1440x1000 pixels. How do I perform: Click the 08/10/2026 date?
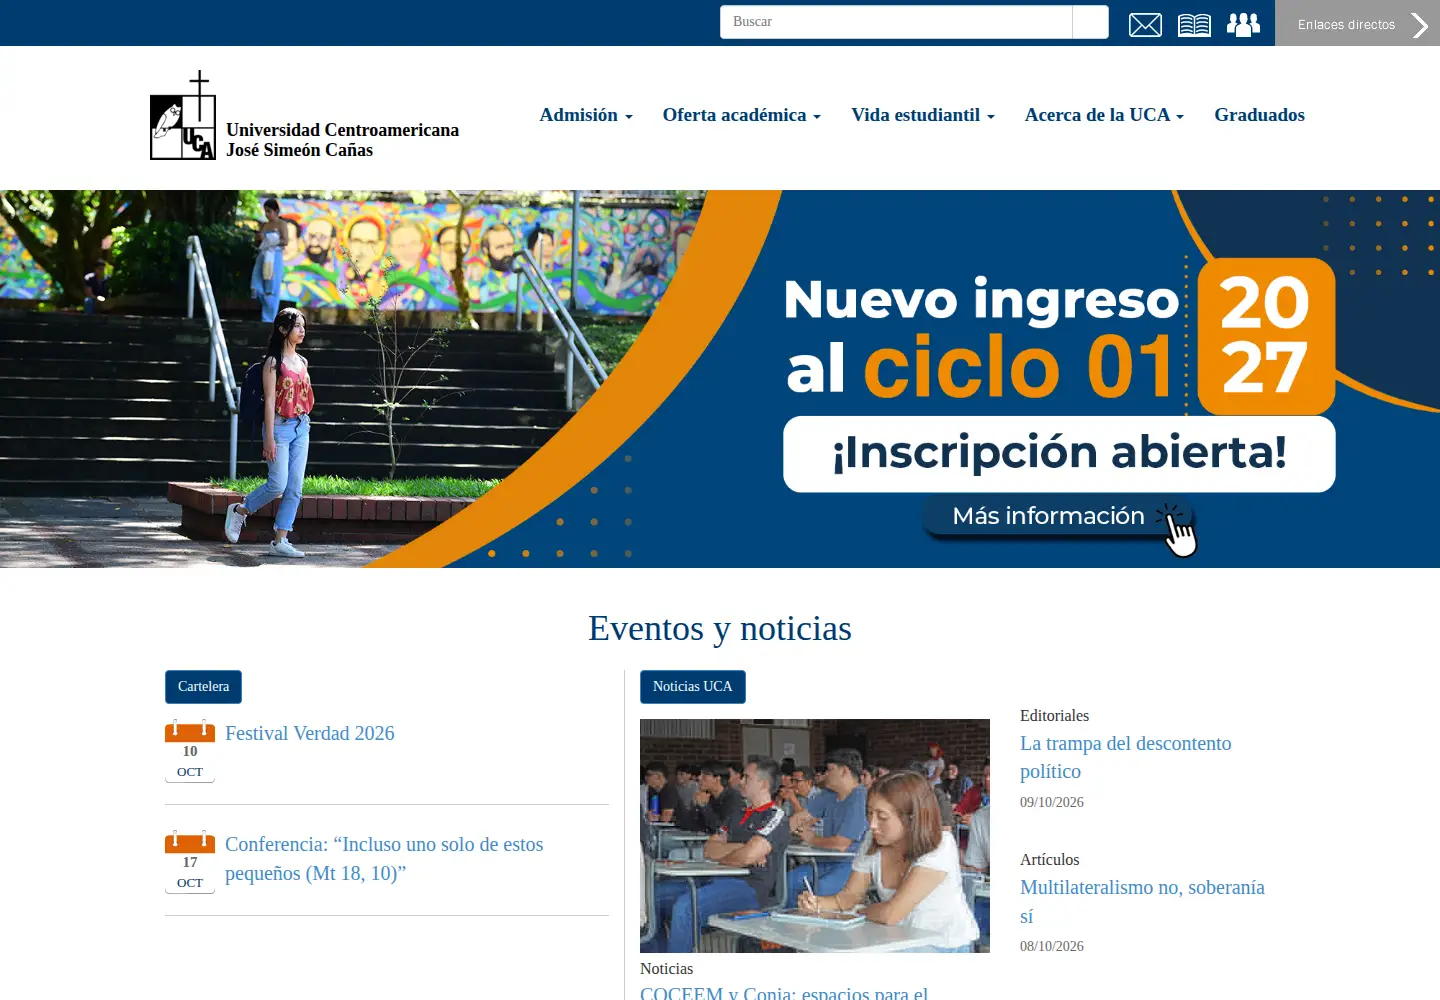pos(1052,946)
